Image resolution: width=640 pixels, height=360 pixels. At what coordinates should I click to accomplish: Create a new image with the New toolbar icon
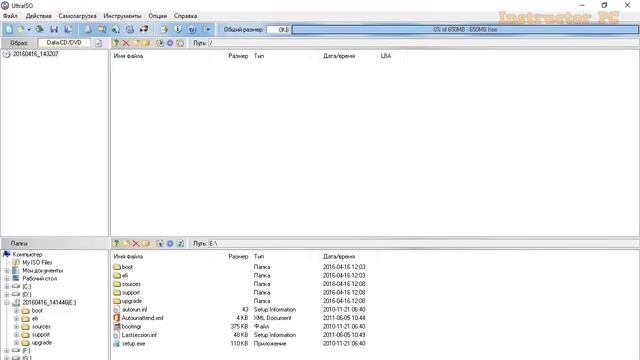coord(9,29)
